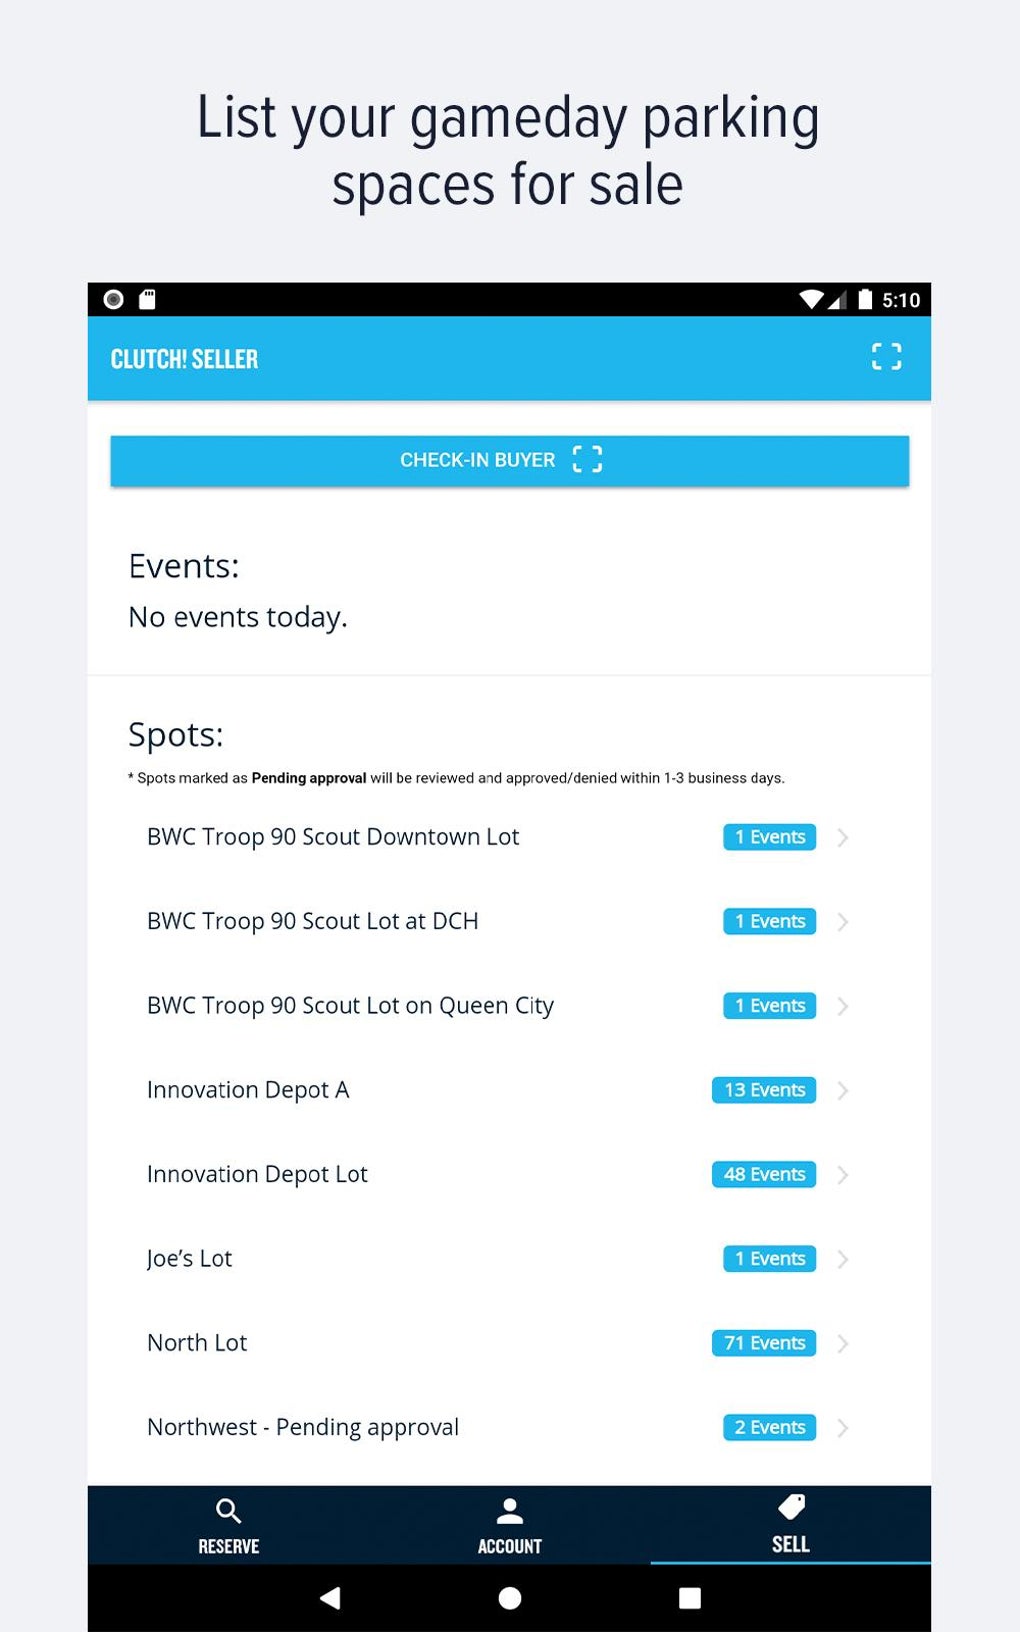
Task: Switch to the Account tab
Action: (509, 1525)
